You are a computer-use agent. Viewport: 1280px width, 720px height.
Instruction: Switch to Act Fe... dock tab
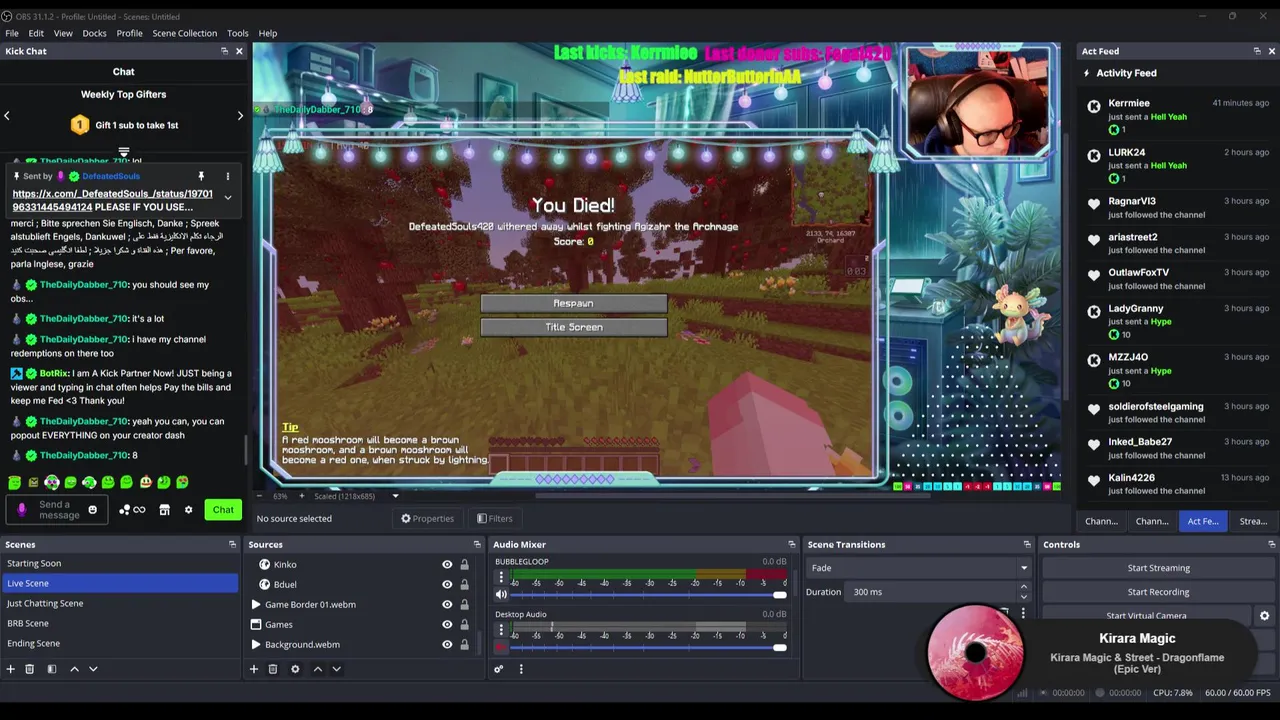point(1203,521)
